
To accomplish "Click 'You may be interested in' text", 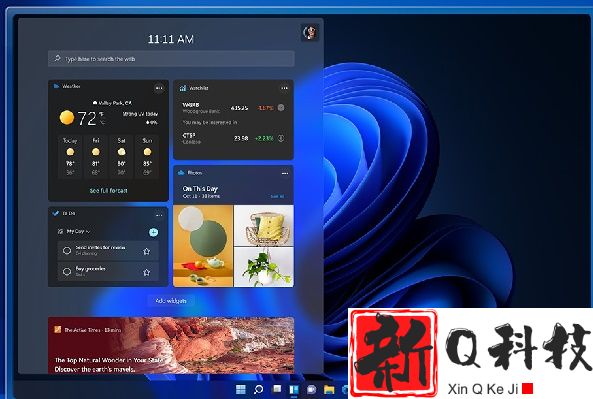I will point(210,123).
